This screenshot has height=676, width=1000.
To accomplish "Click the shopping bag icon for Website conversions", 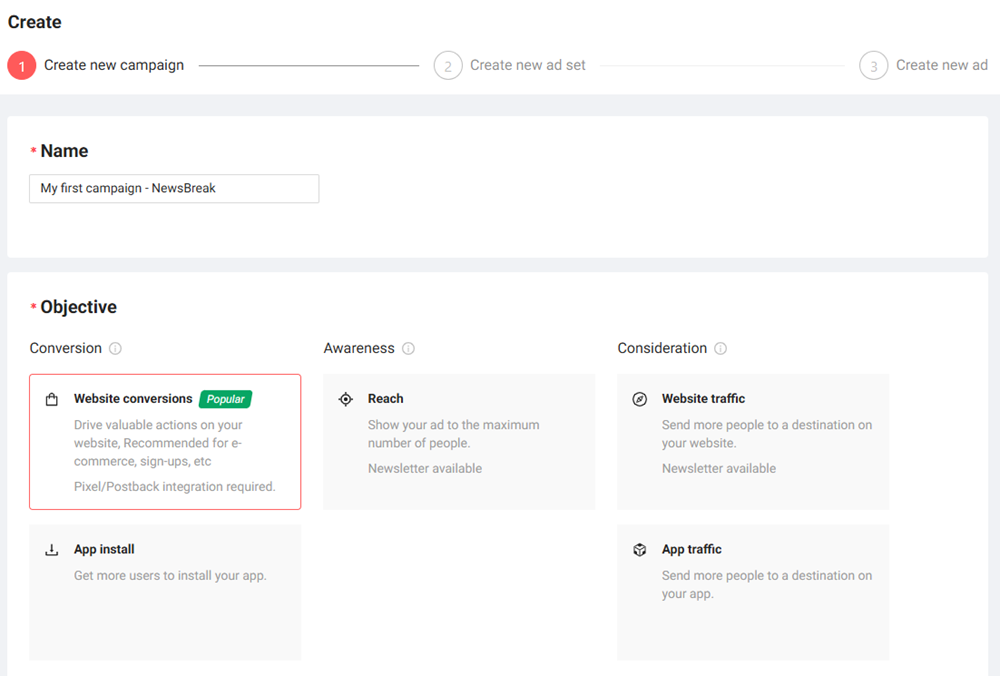I will 52,400.
